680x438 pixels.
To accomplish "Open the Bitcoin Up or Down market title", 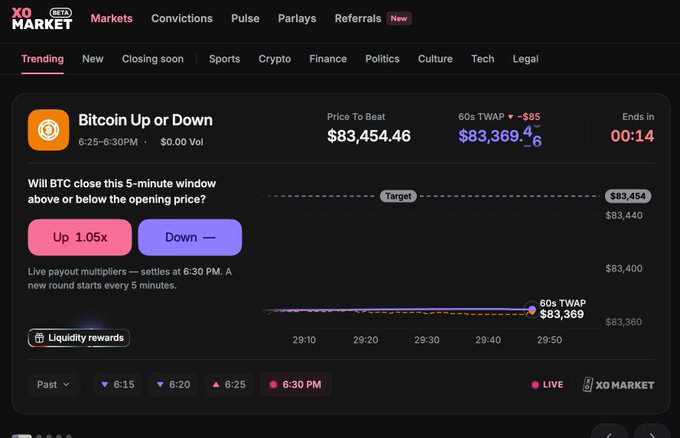I will [x=145, y=120].
